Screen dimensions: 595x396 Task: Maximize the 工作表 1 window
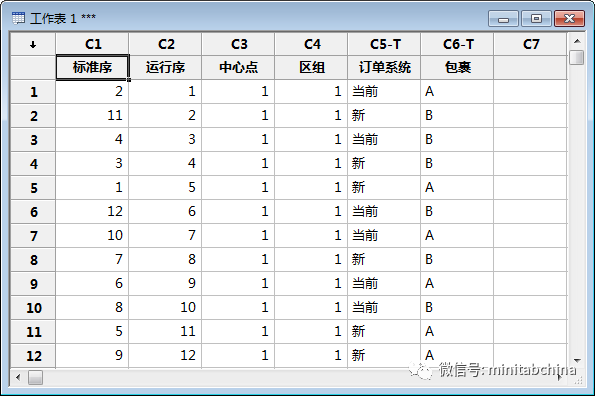tap(536, 19)
